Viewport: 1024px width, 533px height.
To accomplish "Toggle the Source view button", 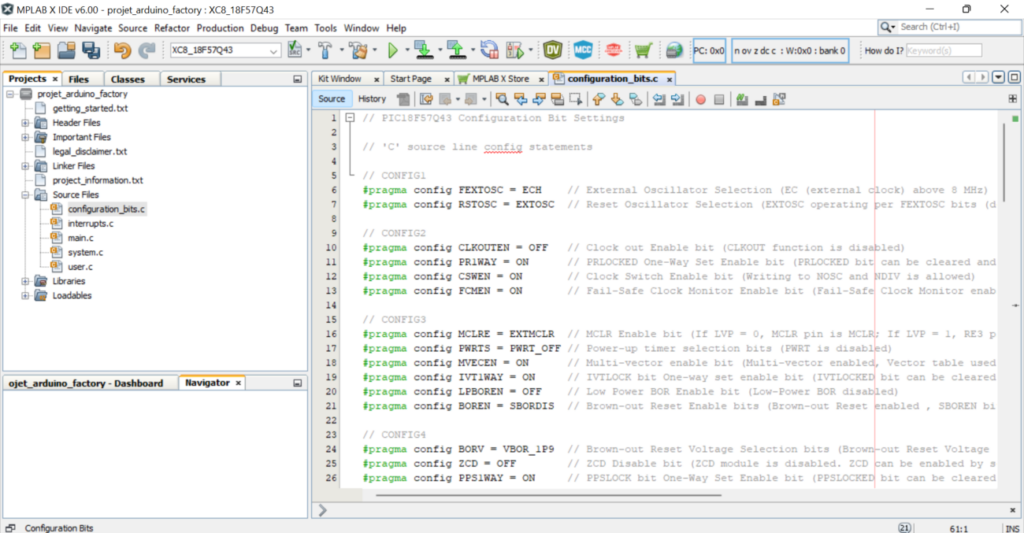I will click(331, 99).
